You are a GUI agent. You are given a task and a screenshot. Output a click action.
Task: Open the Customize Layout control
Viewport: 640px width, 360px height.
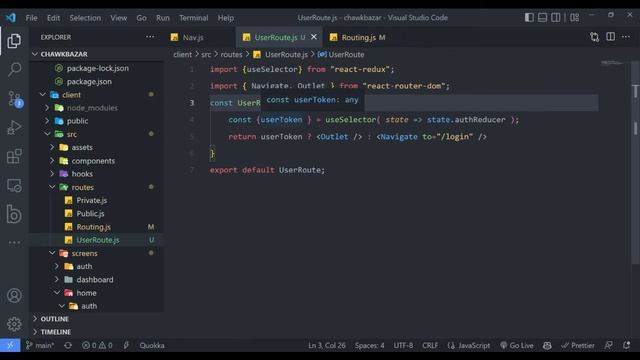click(x=574, y=18)
